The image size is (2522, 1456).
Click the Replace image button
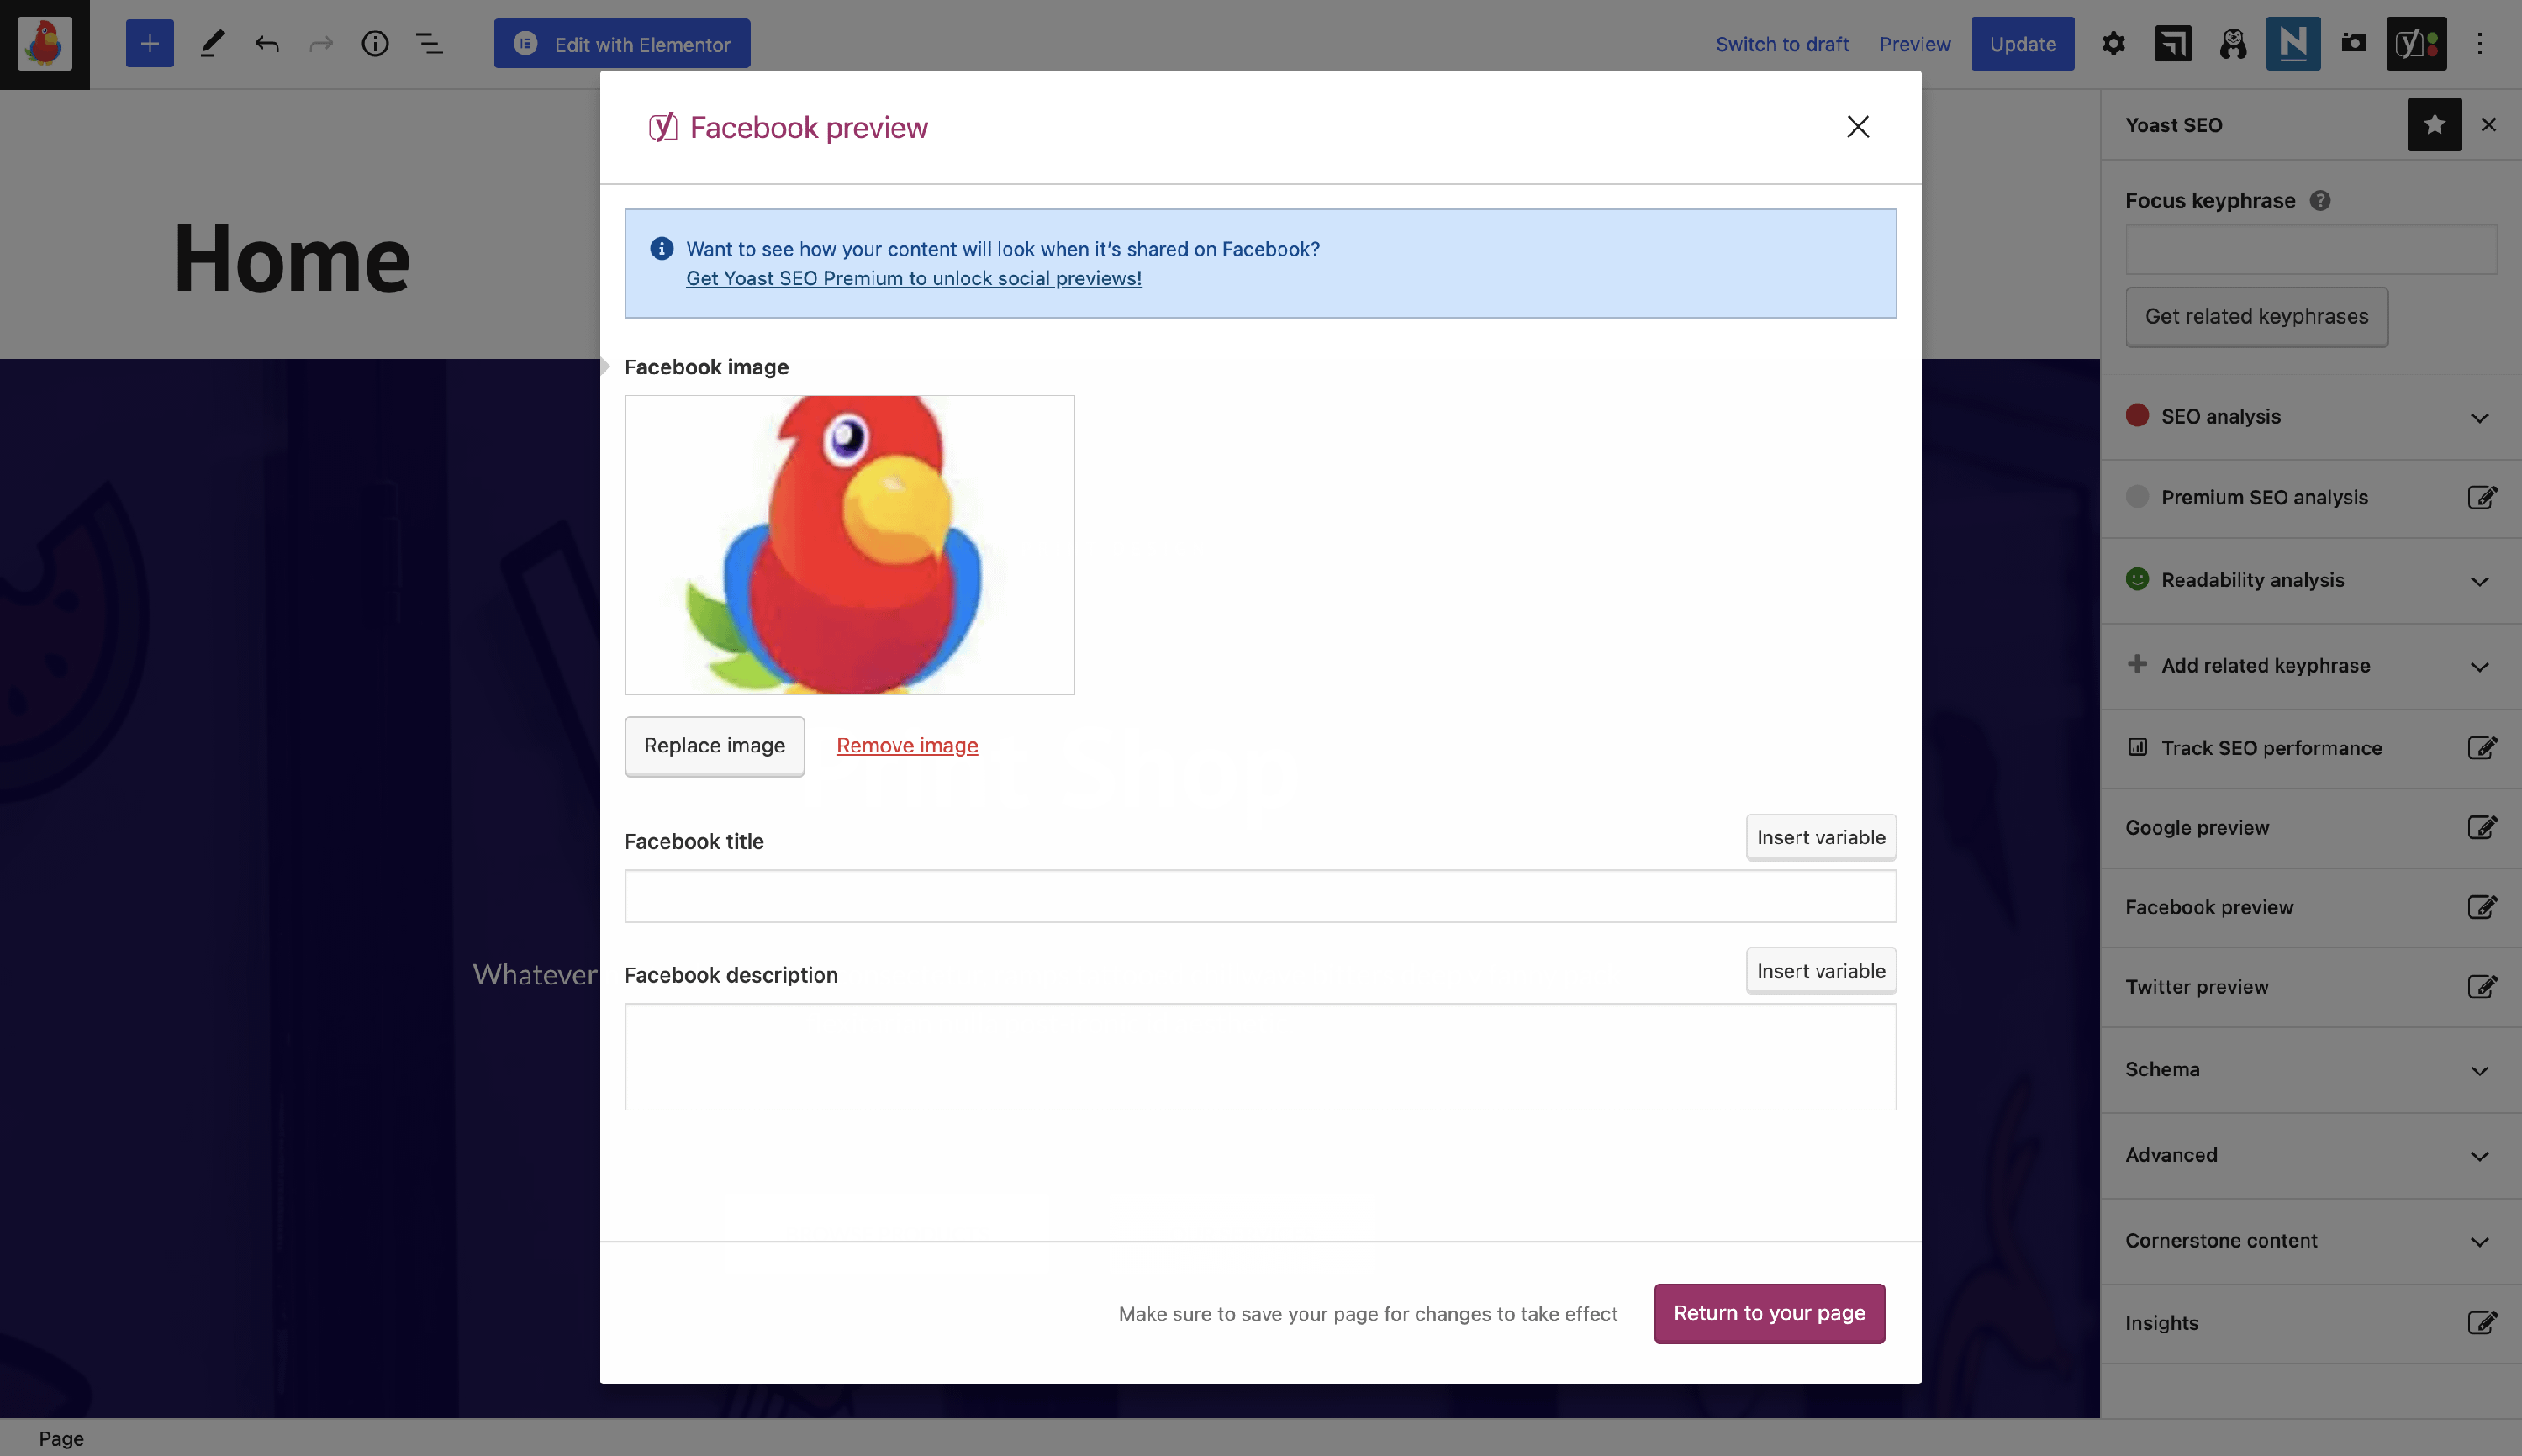pos(714,746)
